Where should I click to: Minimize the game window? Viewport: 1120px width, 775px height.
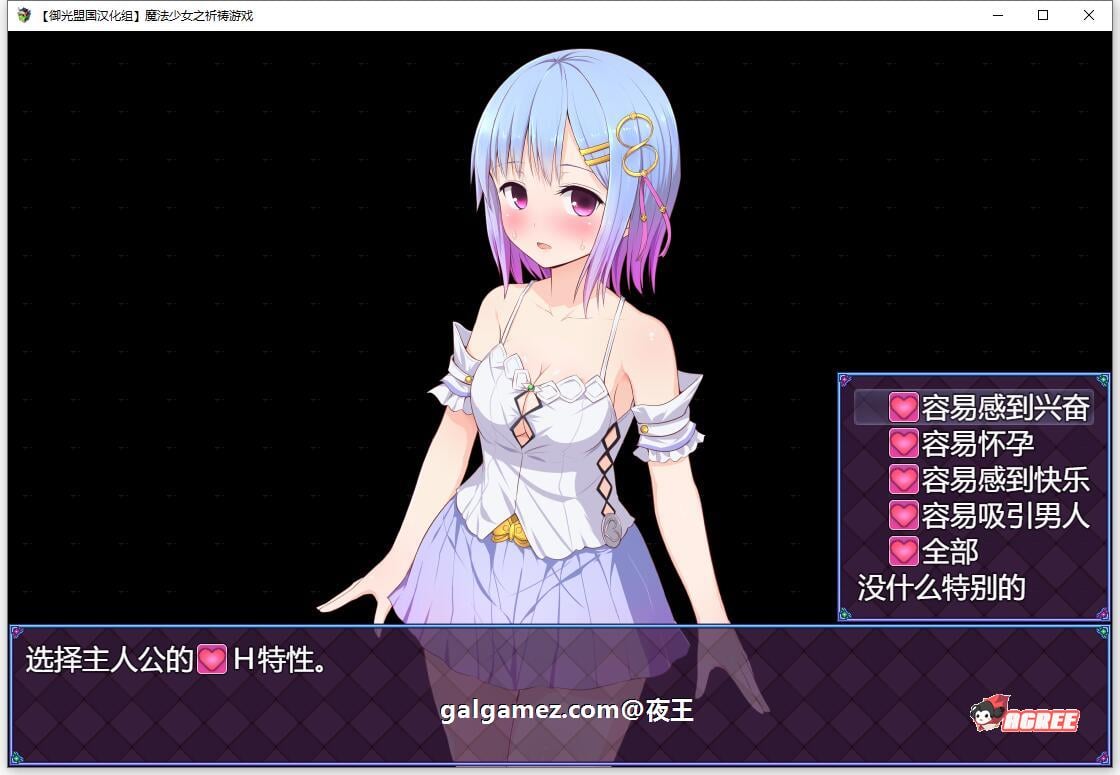[x=996, y=15]
